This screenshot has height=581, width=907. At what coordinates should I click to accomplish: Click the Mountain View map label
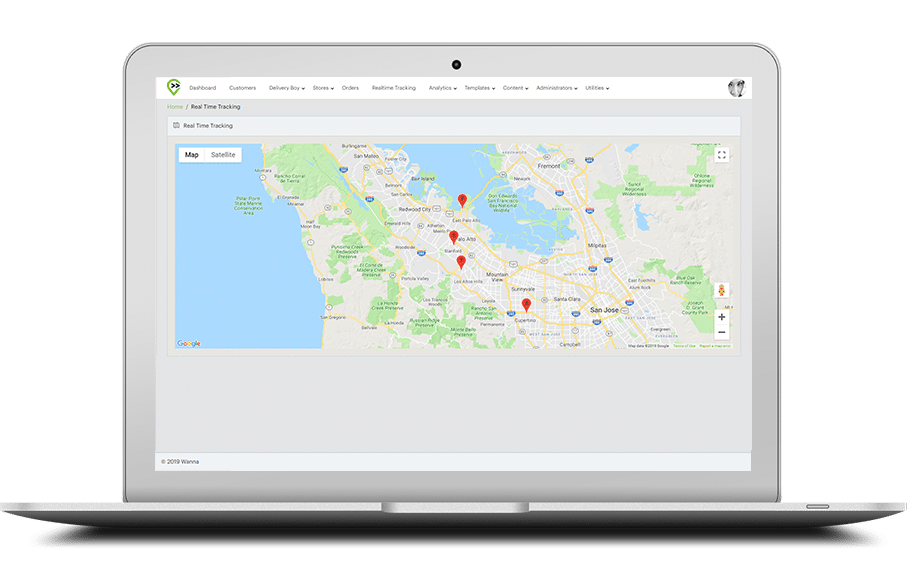(x=497, y=277)
